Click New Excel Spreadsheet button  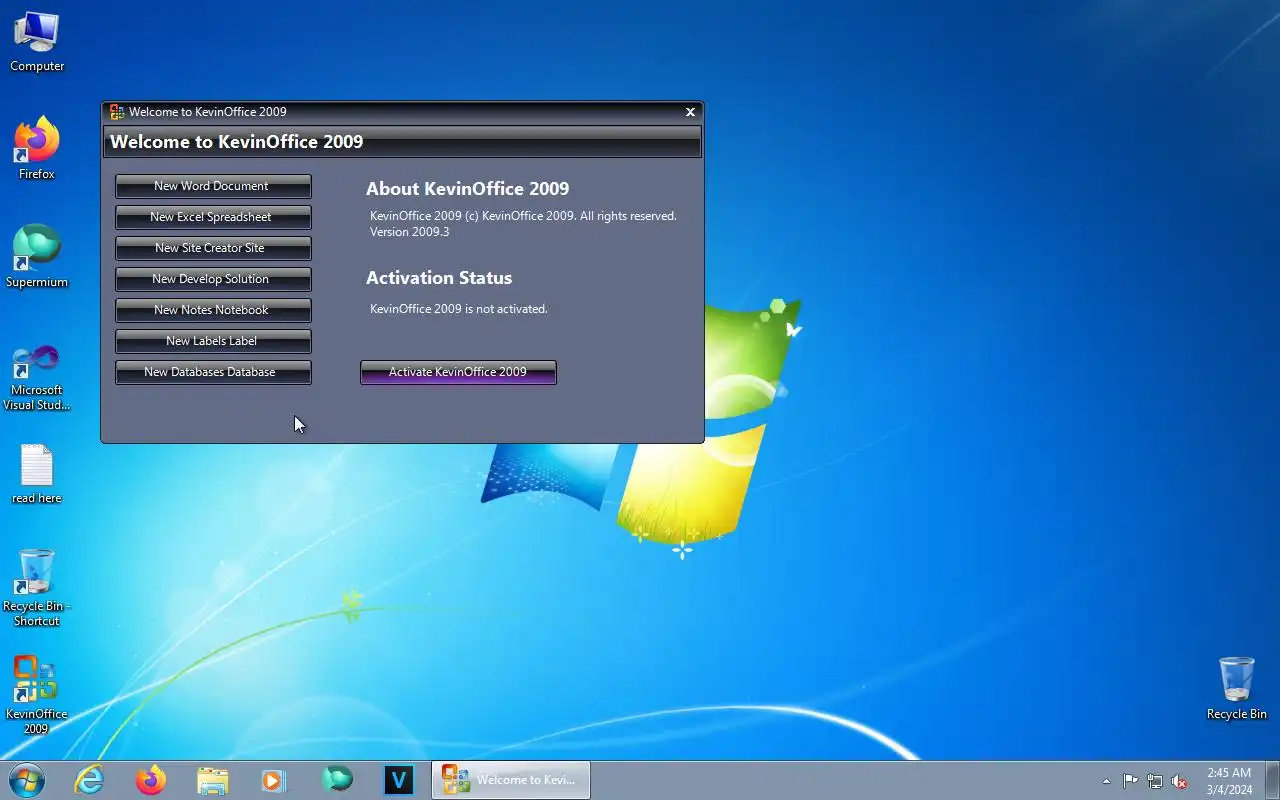click(x=213, y=217)
